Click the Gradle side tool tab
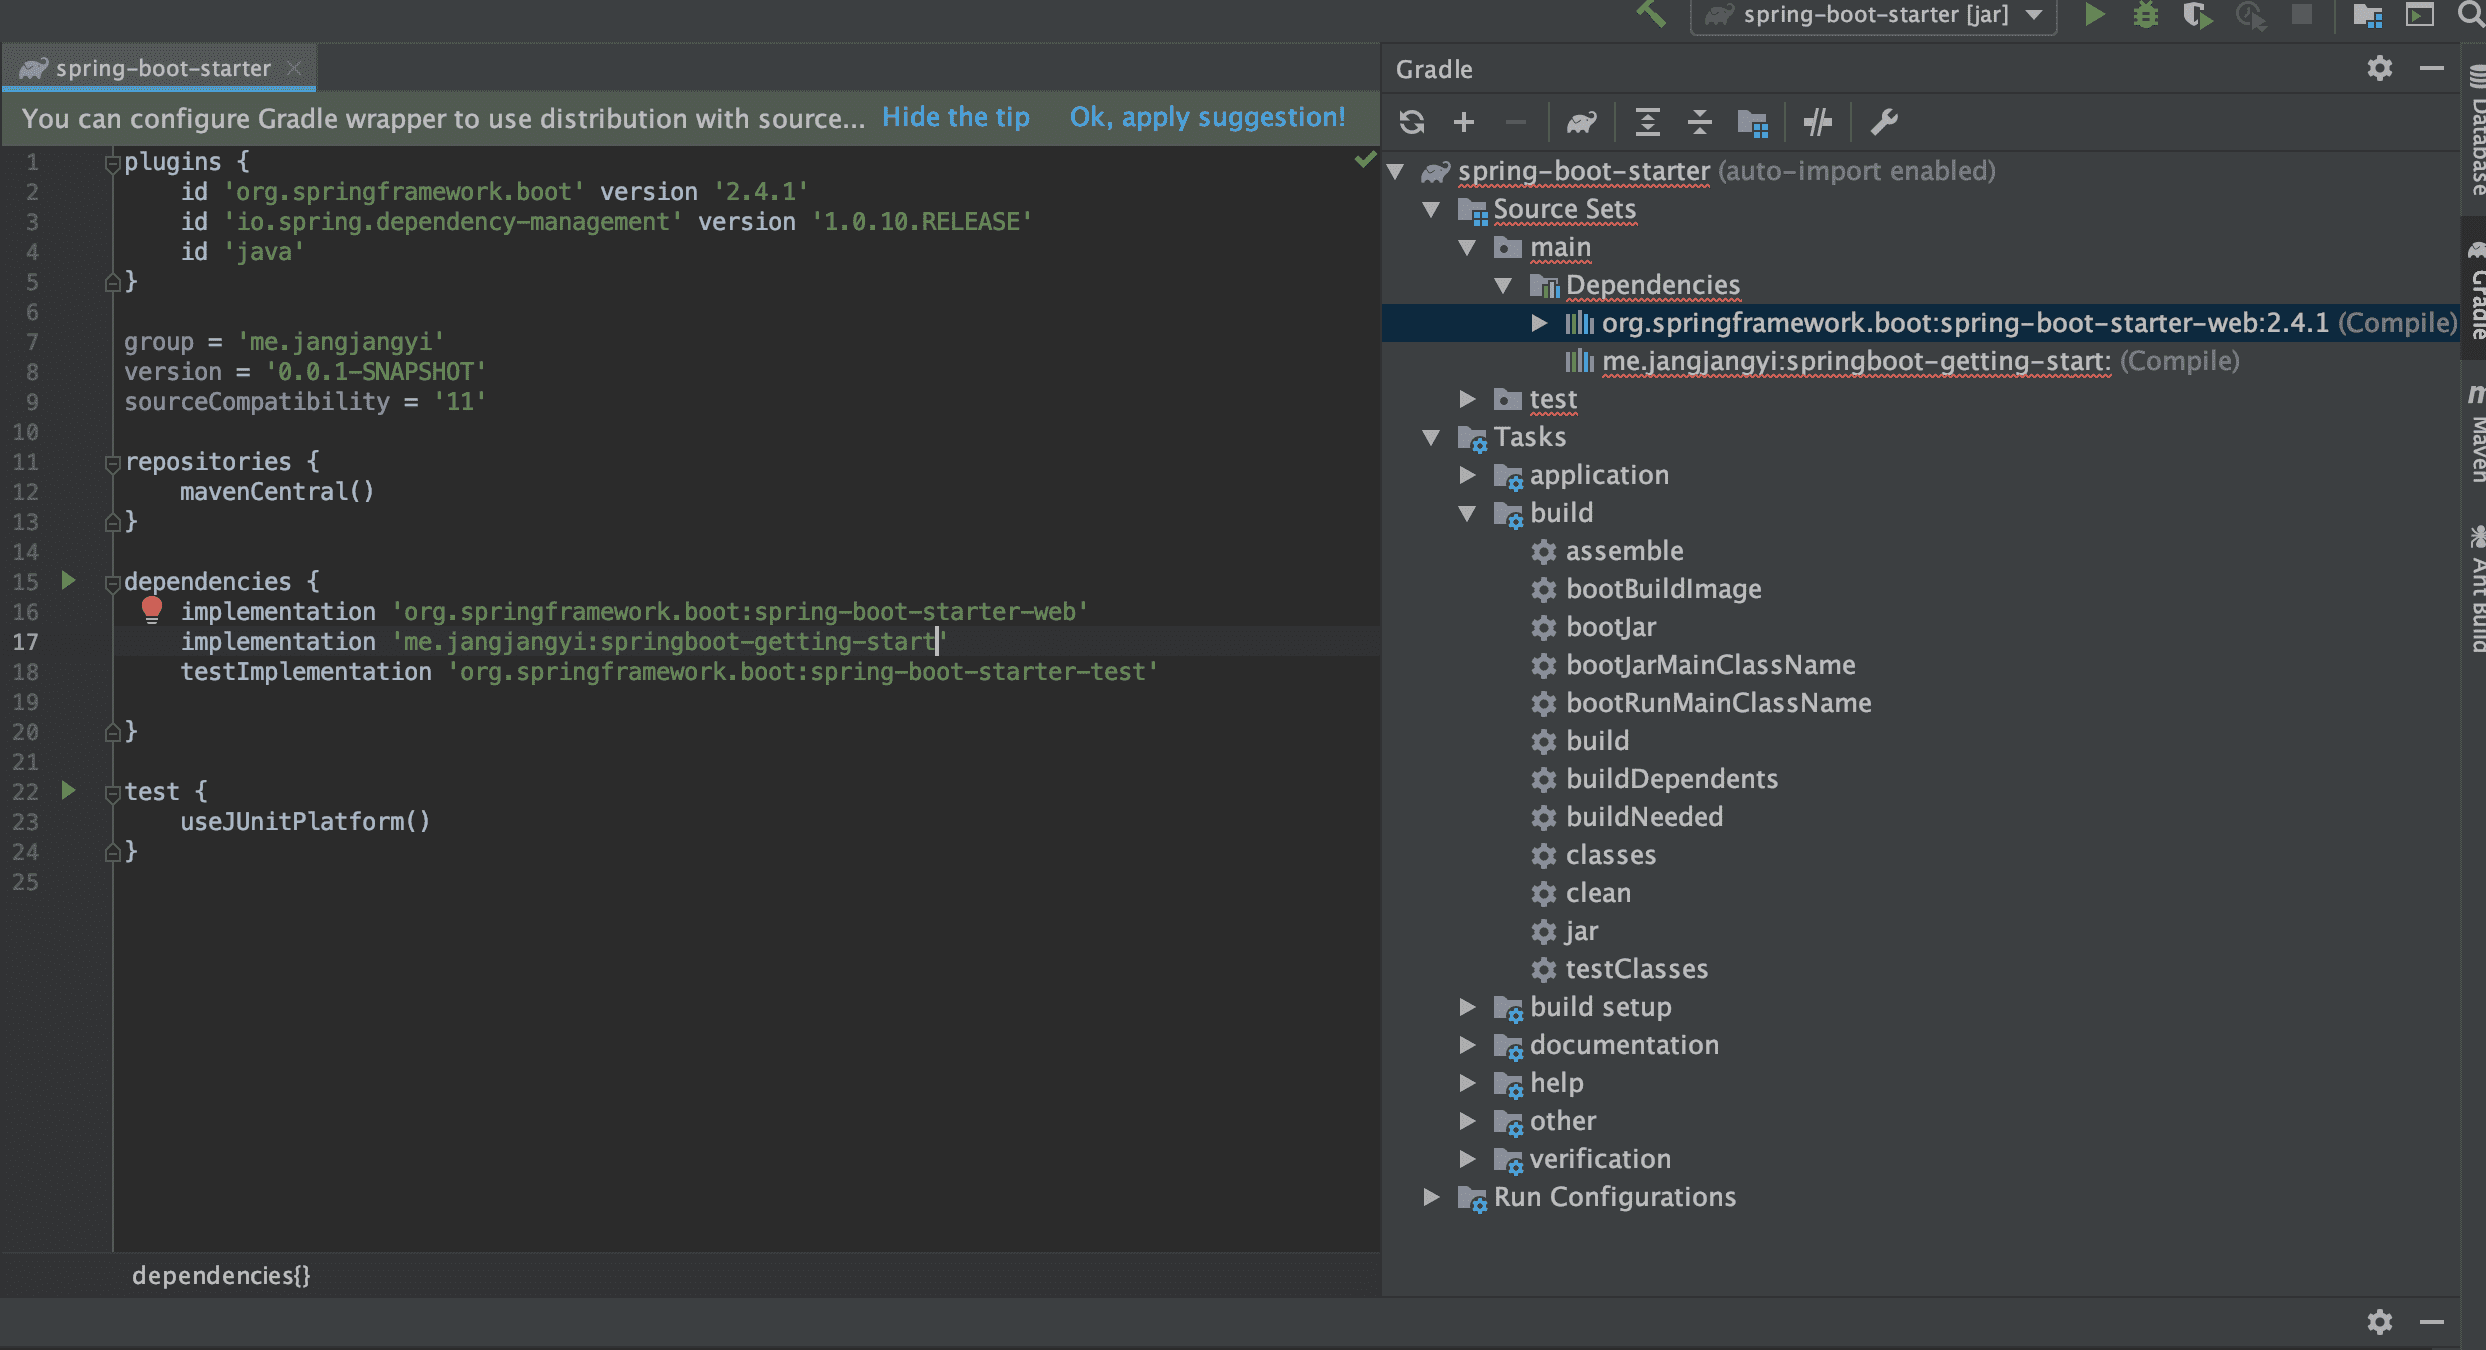2486x1350 pixels. point(2475,290)
